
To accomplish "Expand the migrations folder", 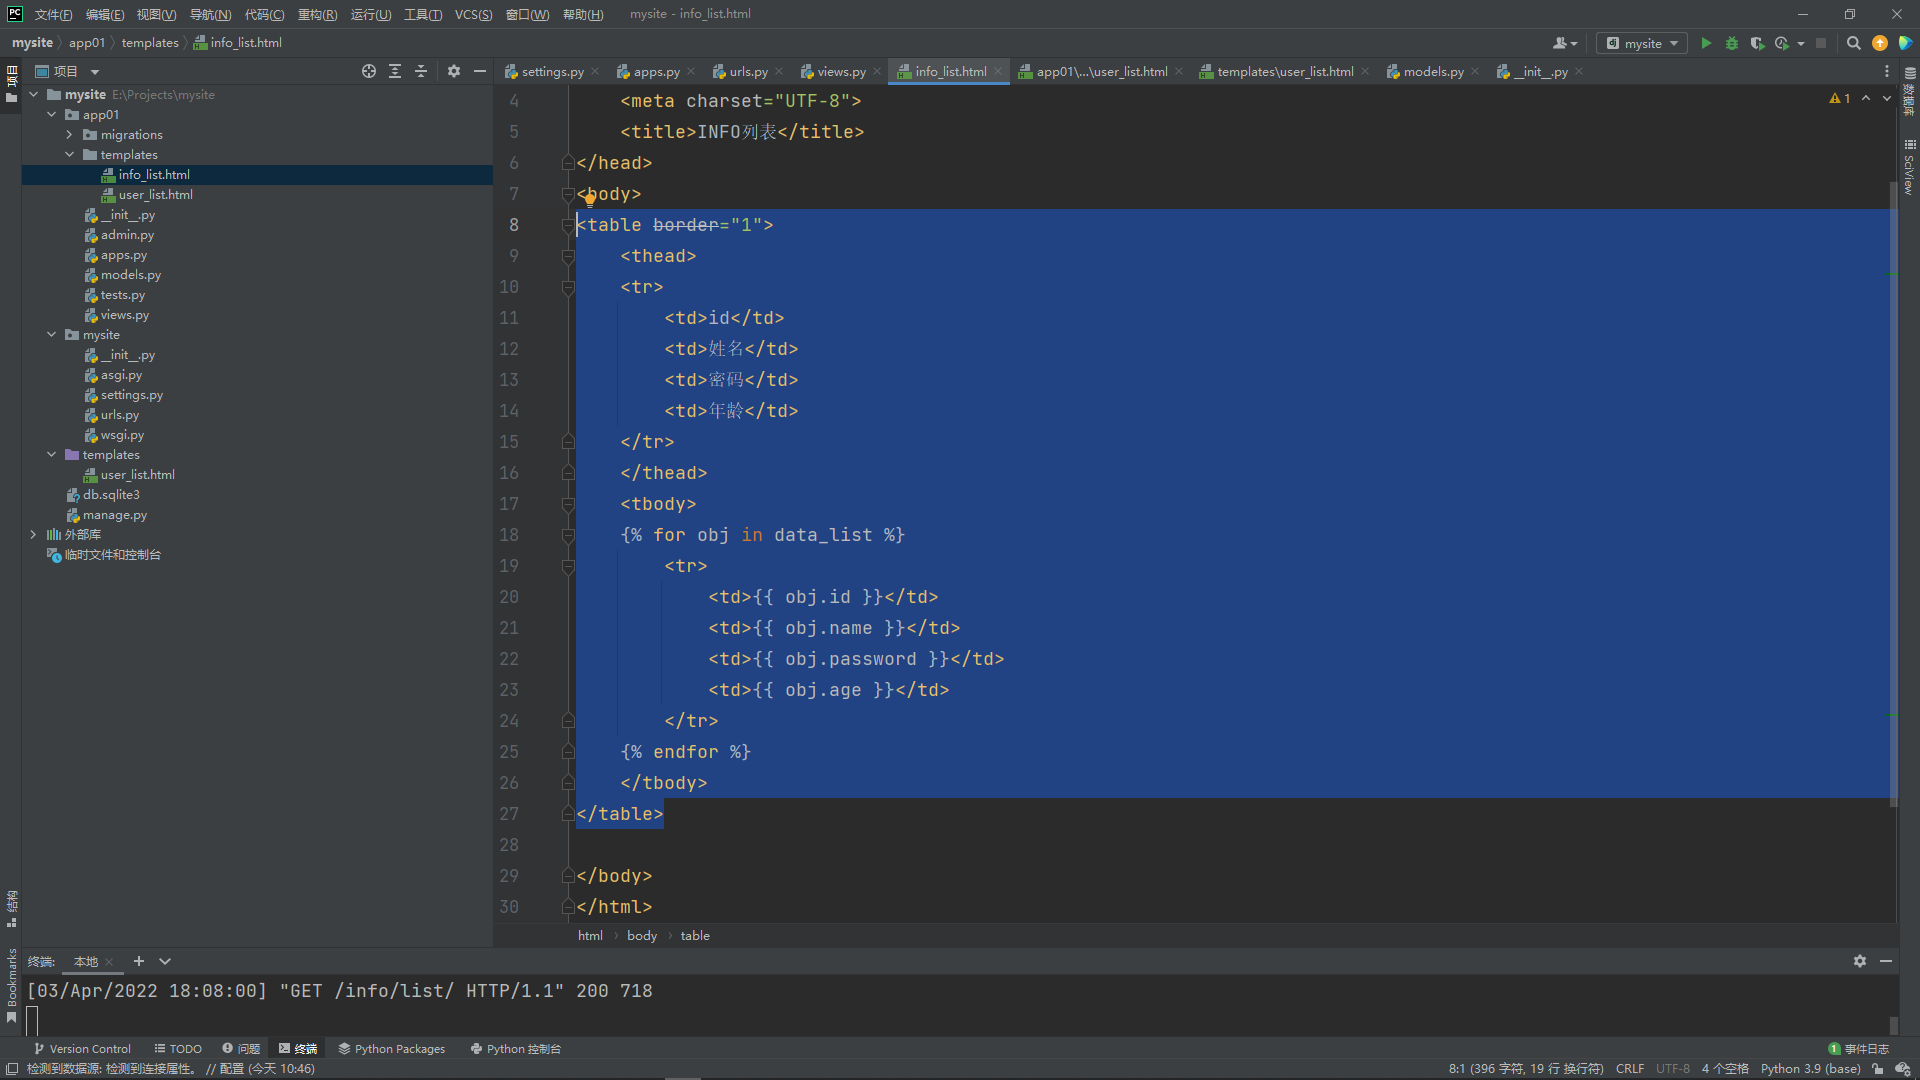I will [70, 135].
